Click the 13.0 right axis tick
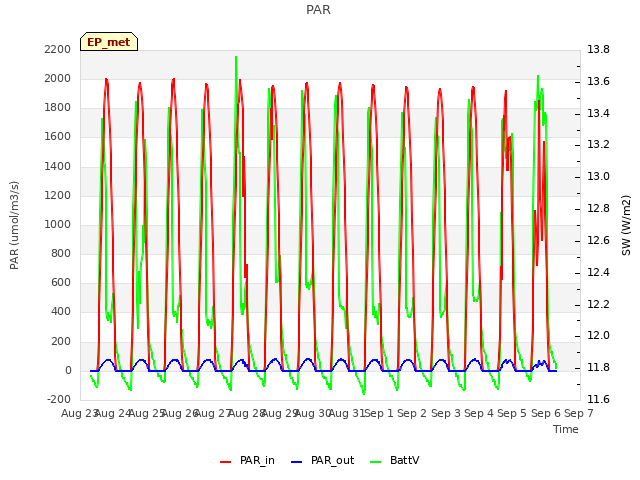Image resolution: width=640 pixels, height=480 pixels. click(x=598, y=176)
